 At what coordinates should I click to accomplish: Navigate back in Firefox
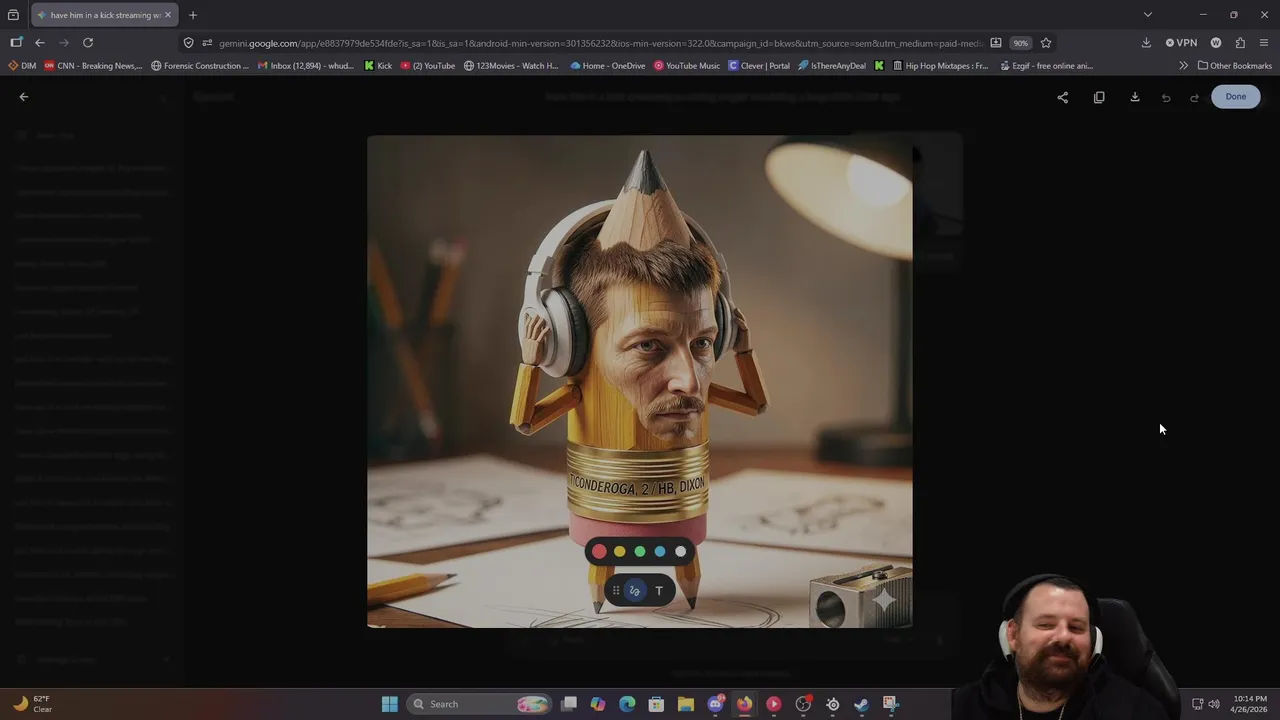click(x=40, y=43)
